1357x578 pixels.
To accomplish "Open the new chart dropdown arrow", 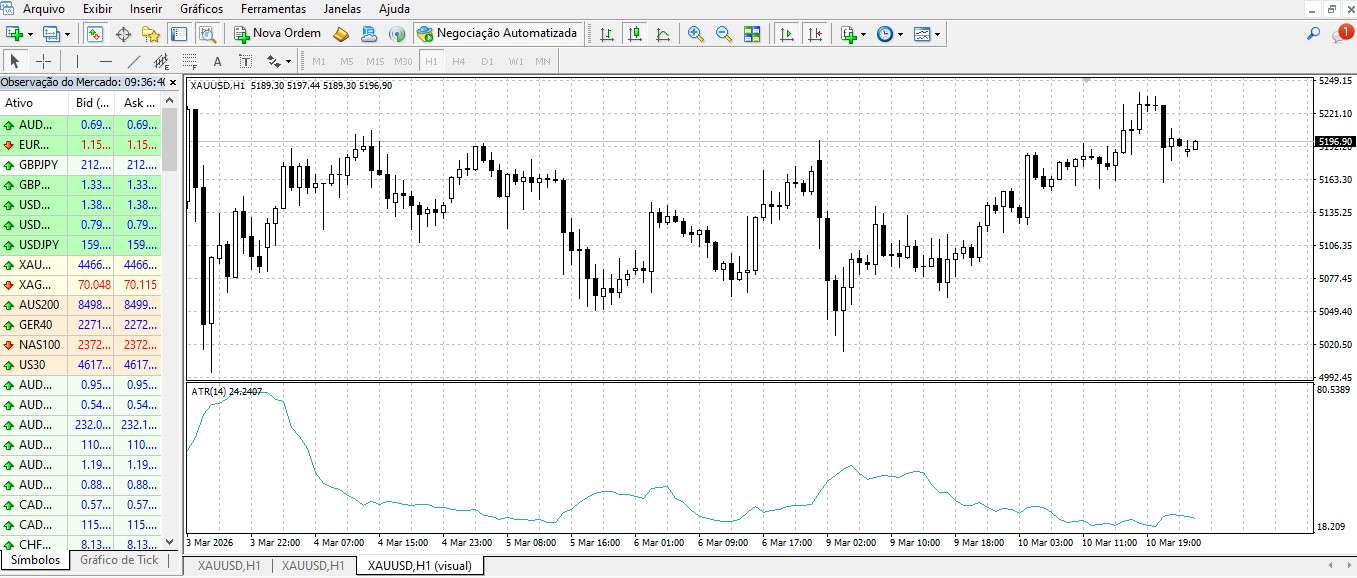I will point(863,33).
